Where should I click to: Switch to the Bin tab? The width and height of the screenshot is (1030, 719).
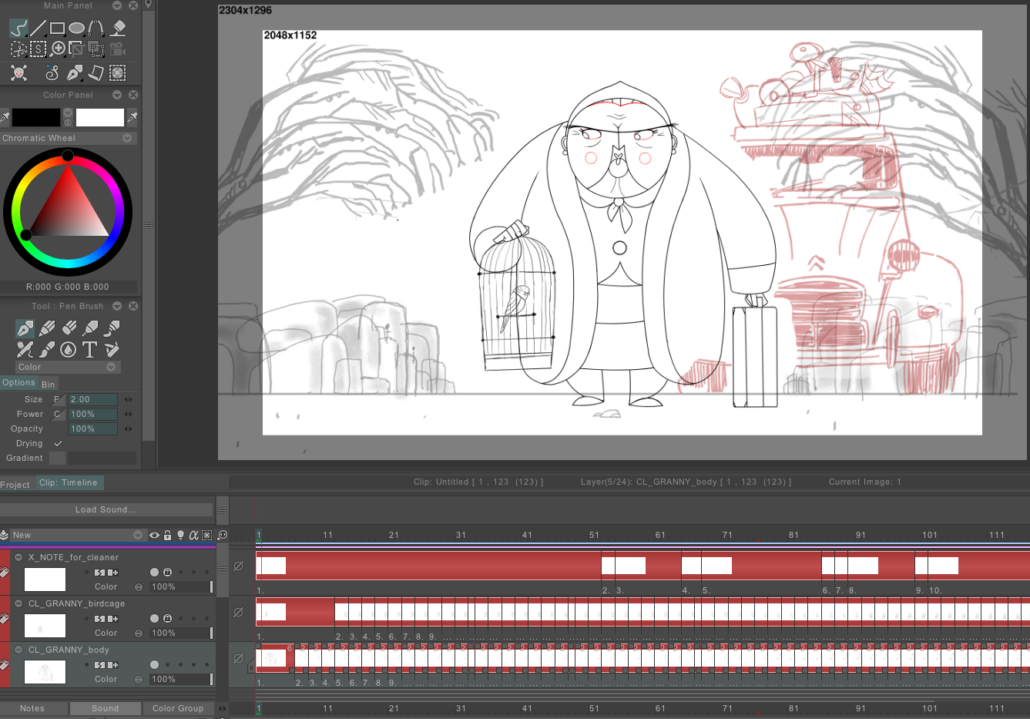point(48,384)
